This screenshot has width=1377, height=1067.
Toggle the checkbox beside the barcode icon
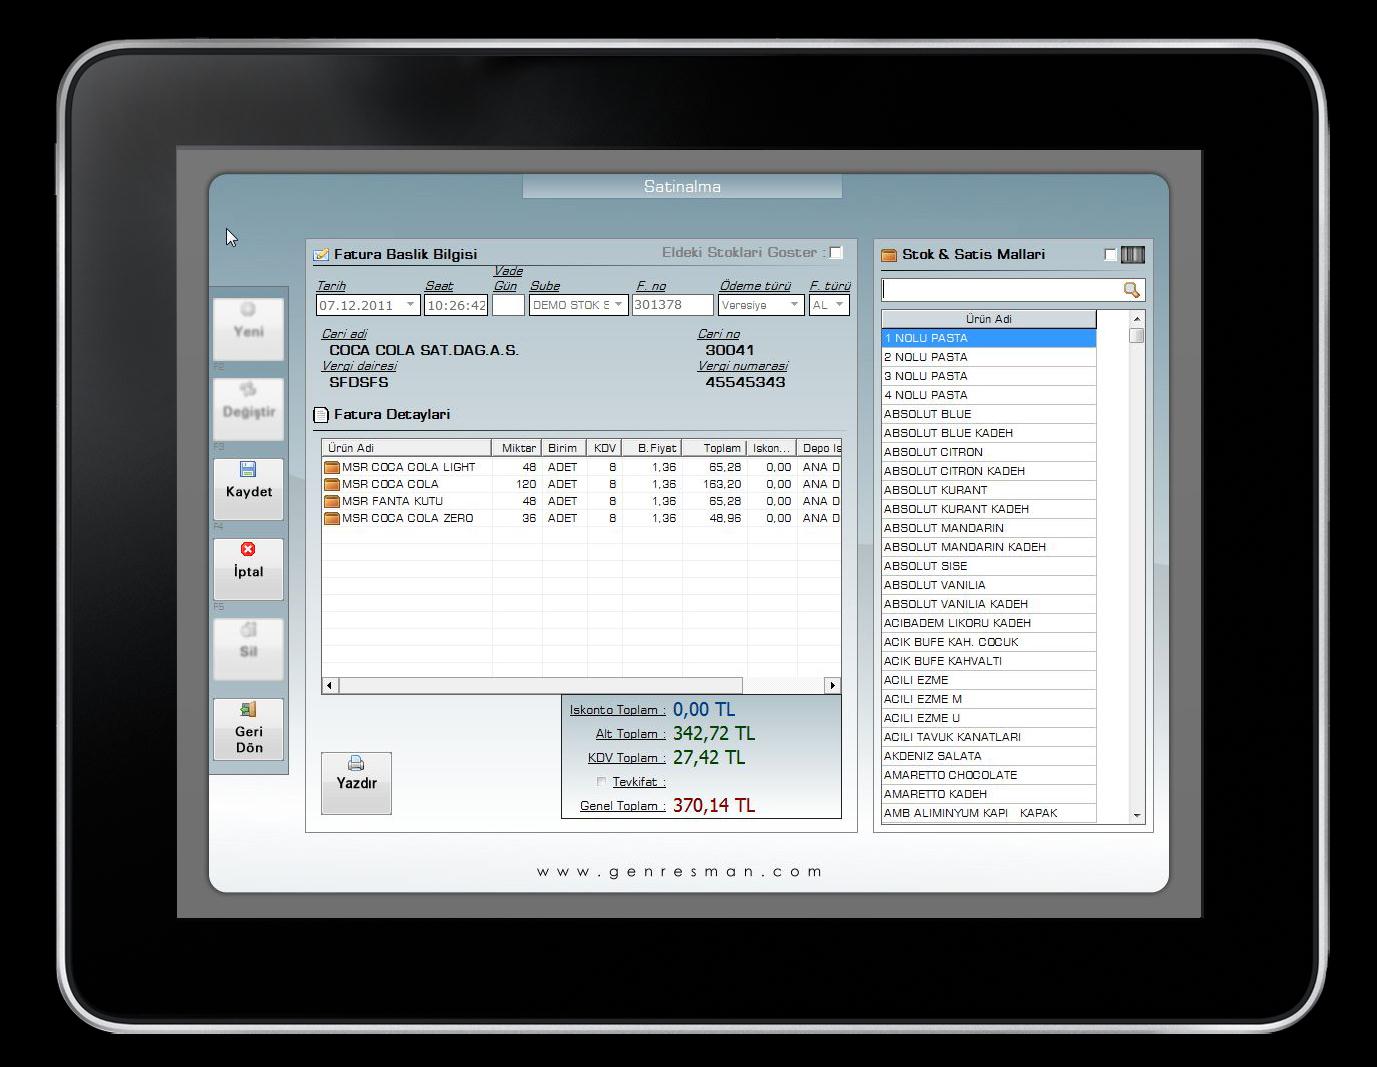click(1110, 254)
